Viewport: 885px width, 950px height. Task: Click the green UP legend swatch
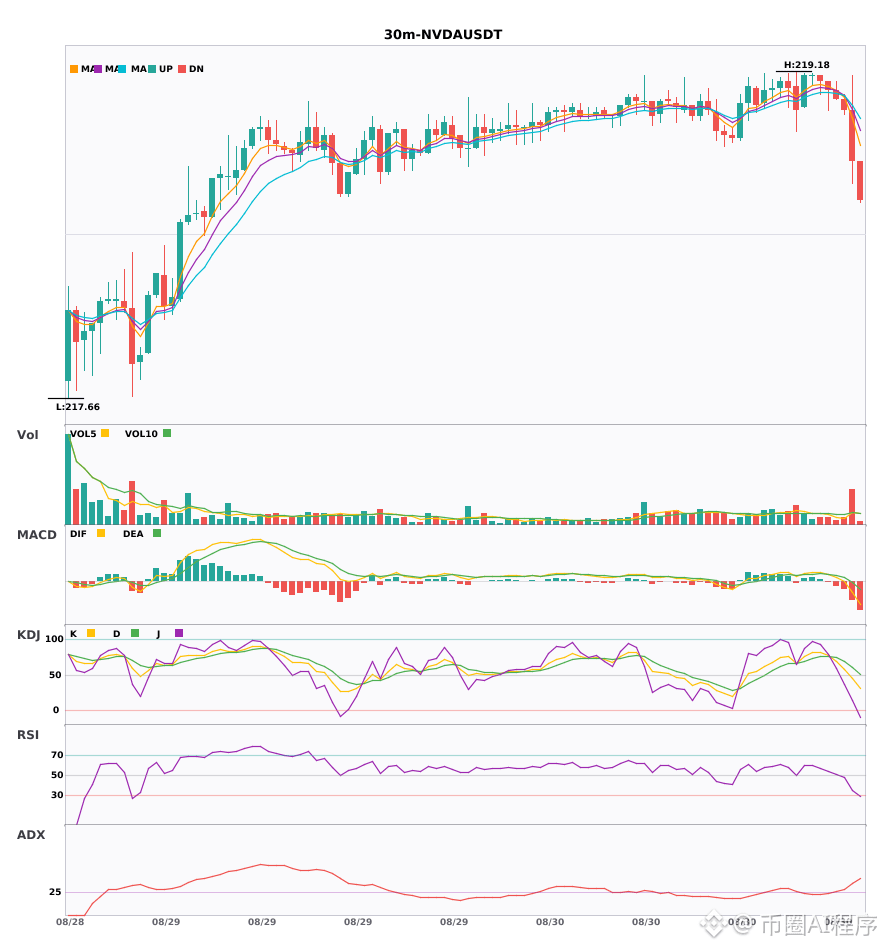152,69
